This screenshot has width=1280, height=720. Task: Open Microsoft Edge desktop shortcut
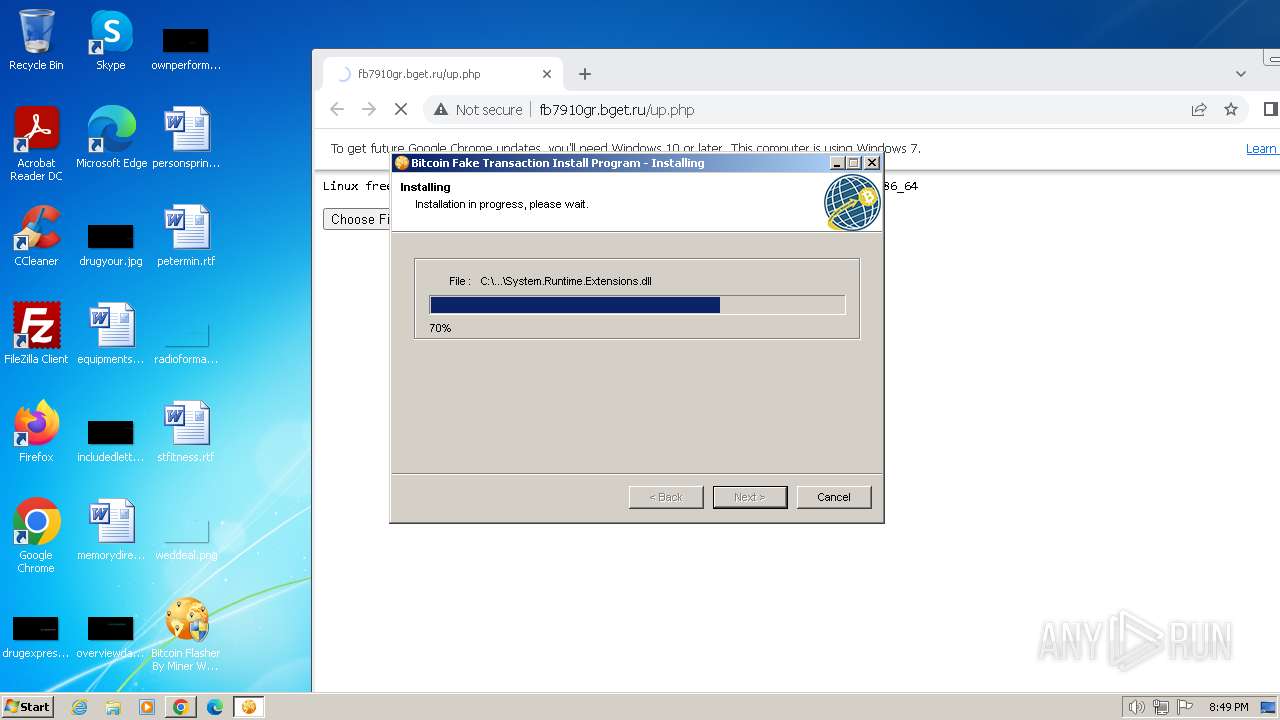click(x=111, y=138)
